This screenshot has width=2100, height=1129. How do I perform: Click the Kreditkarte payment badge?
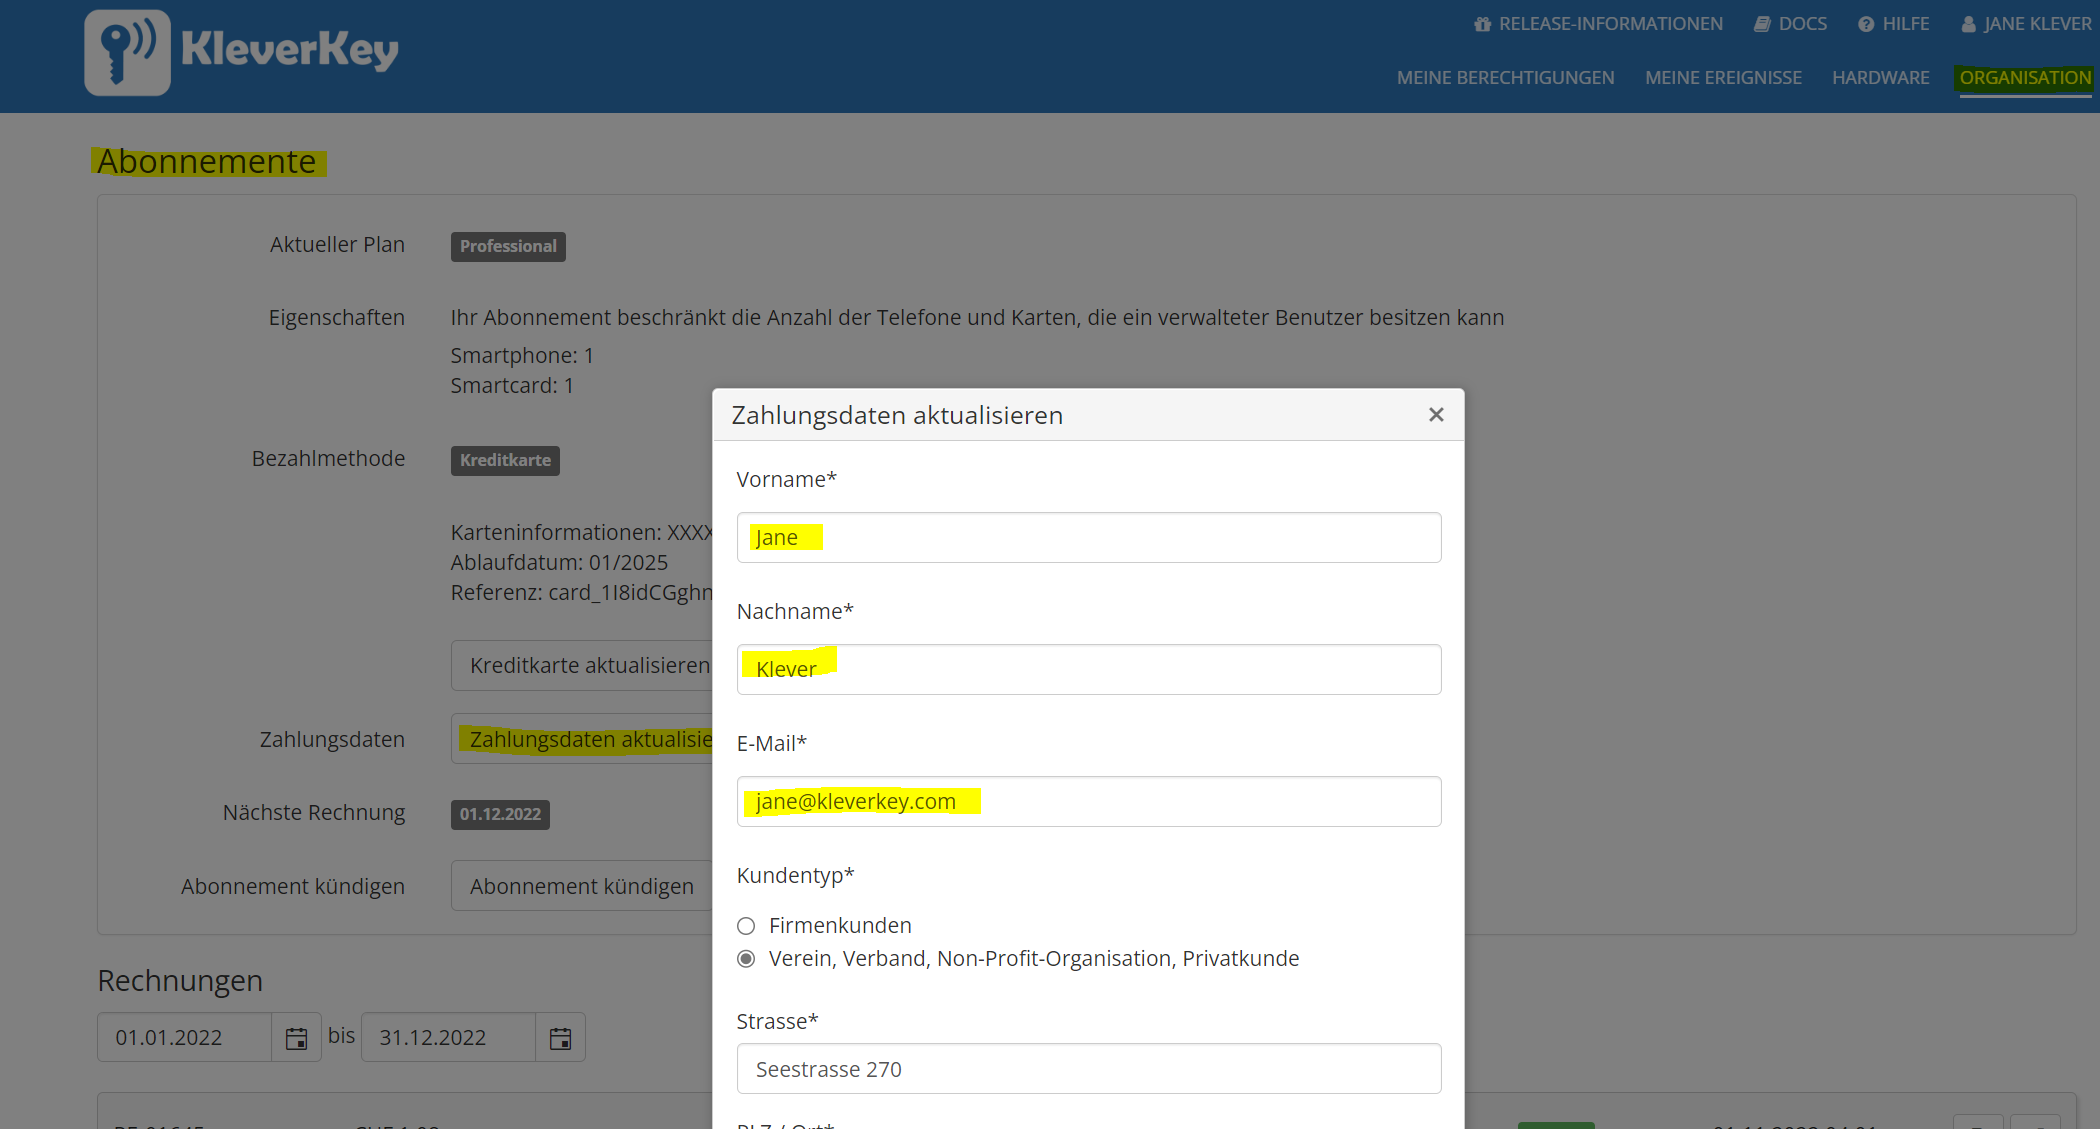pyautogui.click(x=505, y=461)
